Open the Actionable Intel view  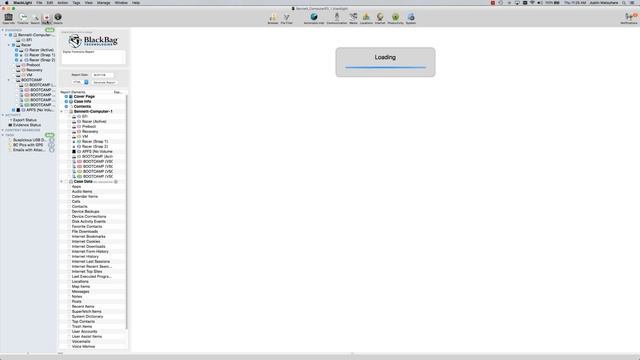(313, 18)
